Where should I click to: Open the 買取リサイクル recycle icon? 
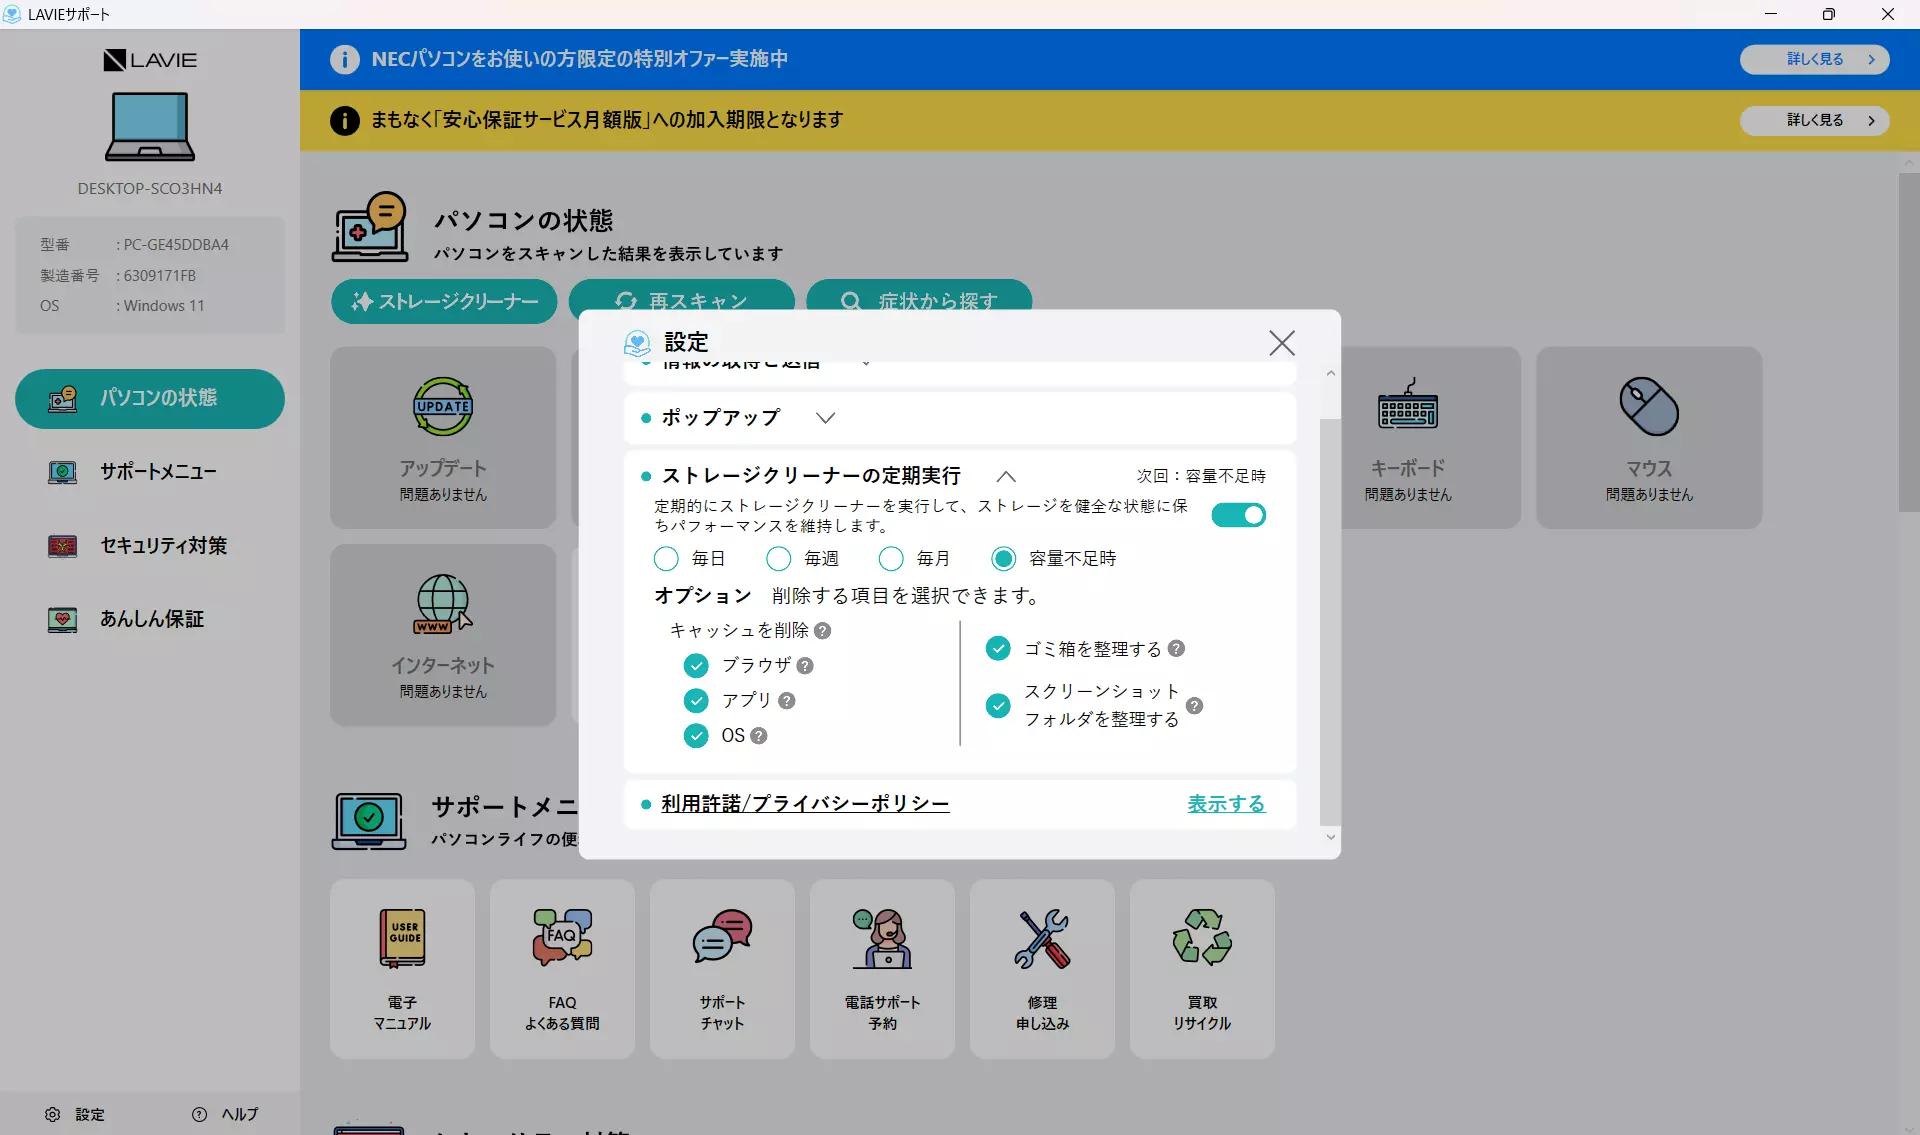pos(1202,937)
